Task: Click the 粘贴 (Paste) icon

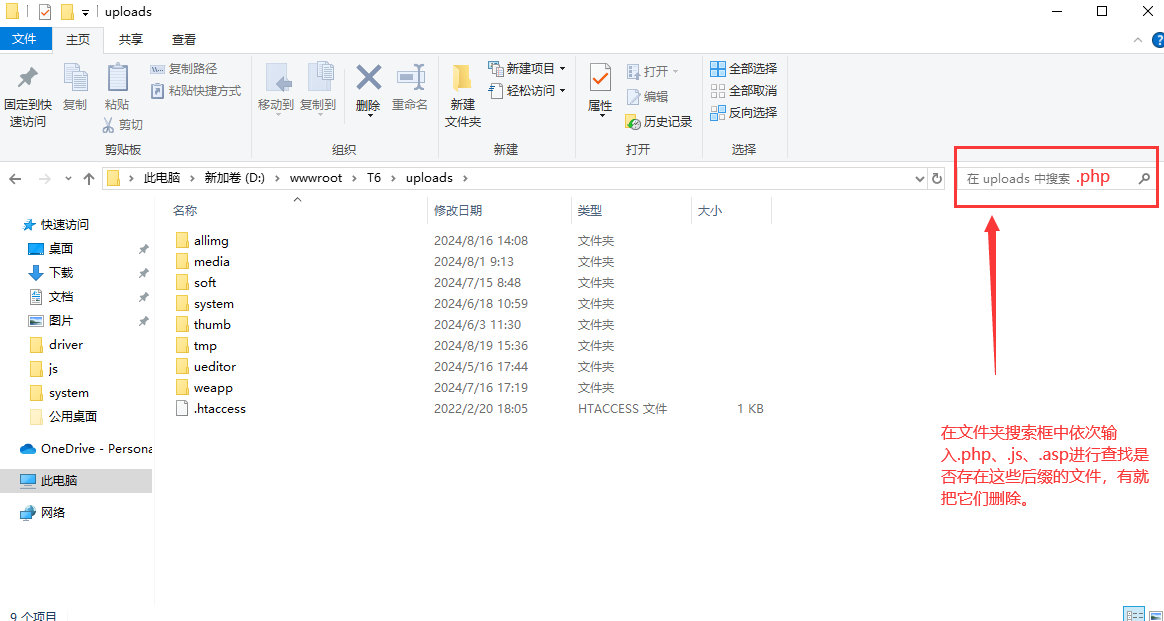Action: (x=117, y=88)
